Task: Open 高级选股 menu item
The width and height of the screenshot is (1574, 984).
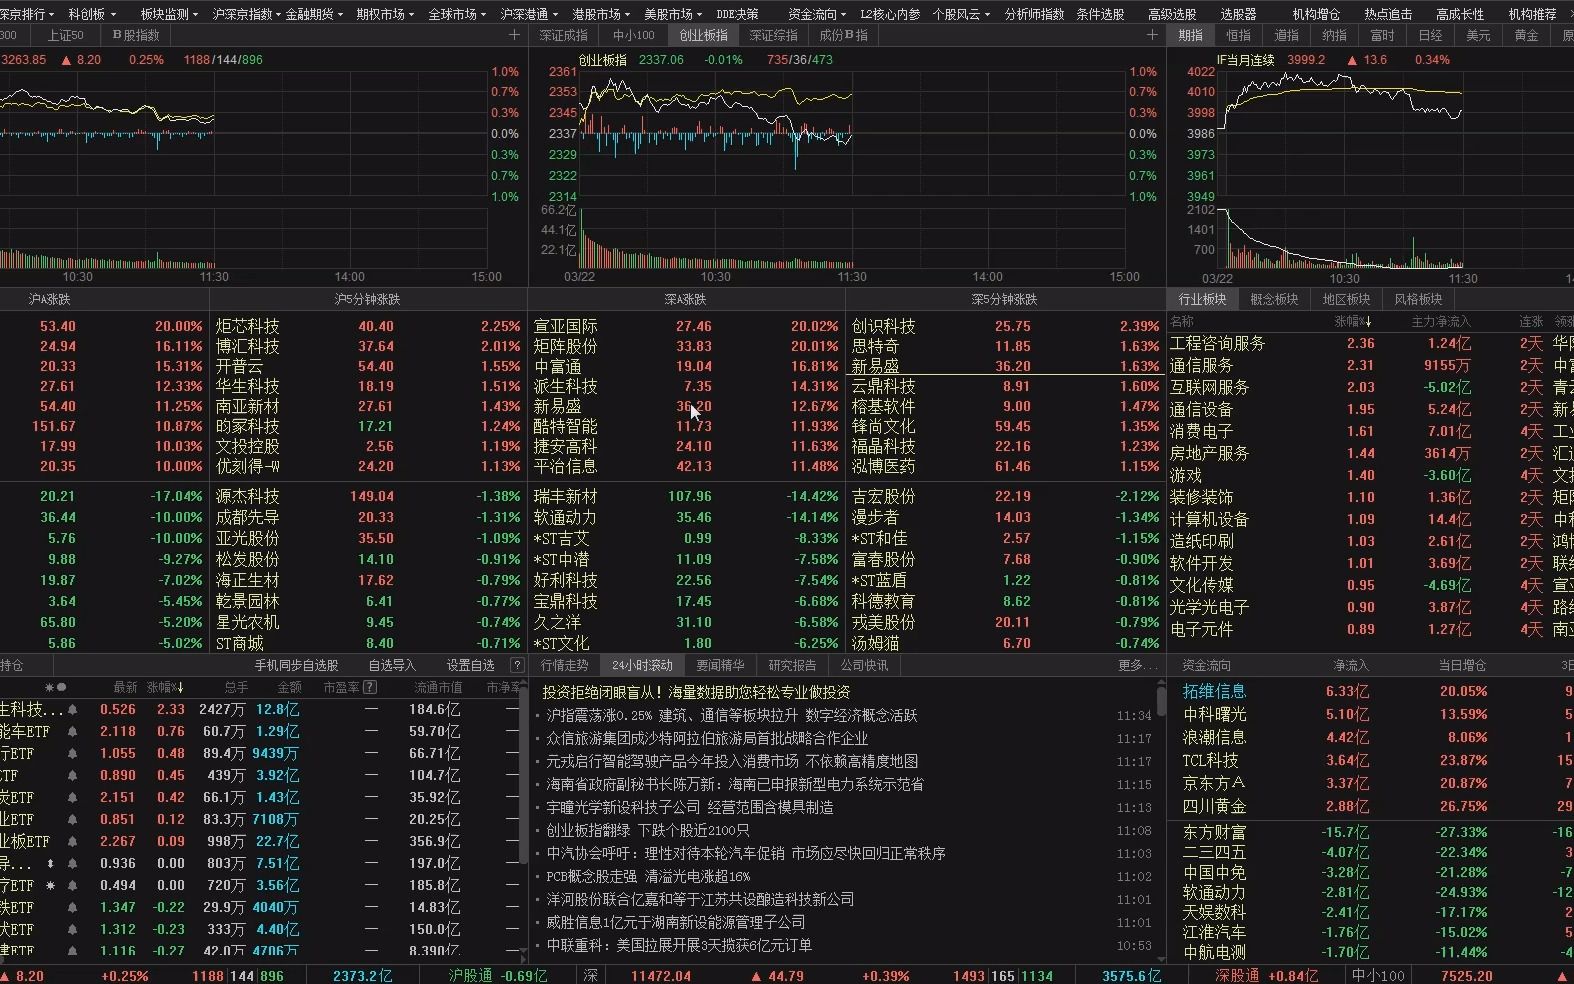Action: [x=1172, y=14]
